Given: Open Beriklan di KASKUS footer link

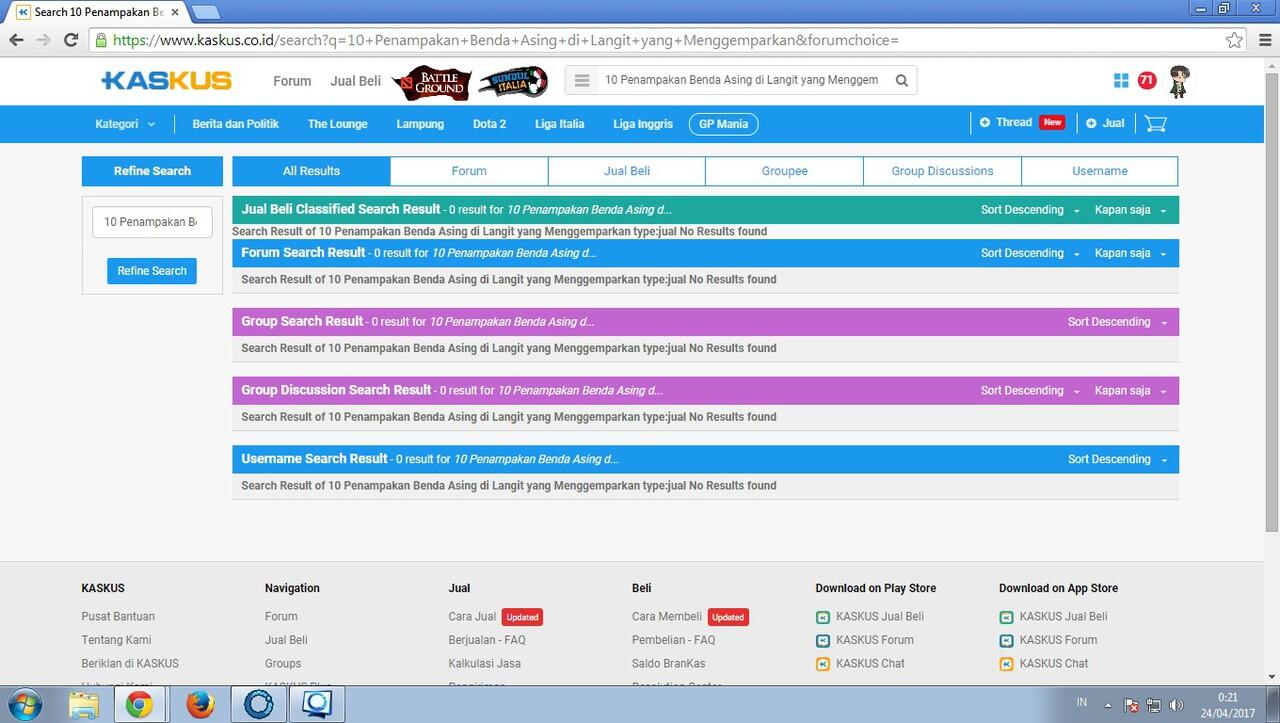Looking at the screenshot, I should click(x=130, y=664).
